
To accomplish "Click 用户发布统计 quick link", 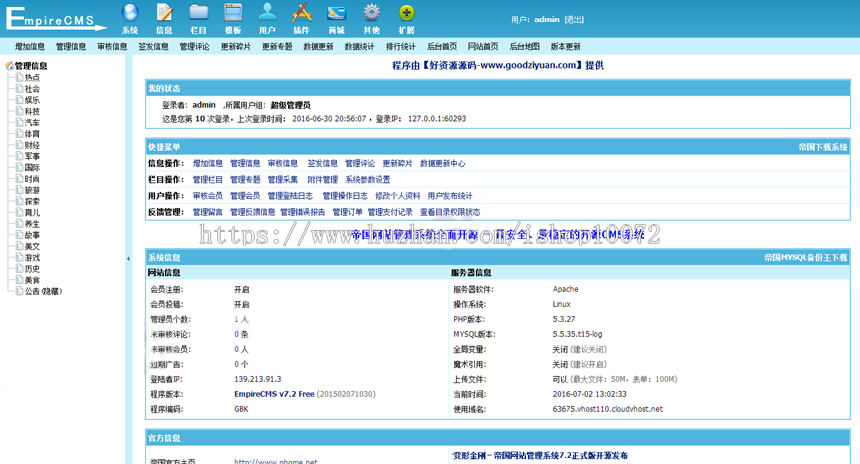I will (x=450, y=196).
